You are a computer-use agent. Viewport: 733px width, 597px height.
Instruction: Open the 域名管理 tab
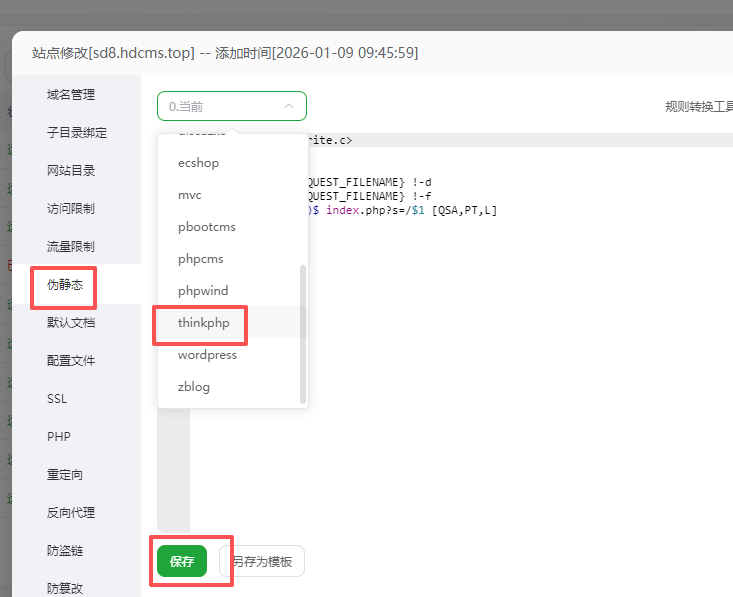point(71,94)
